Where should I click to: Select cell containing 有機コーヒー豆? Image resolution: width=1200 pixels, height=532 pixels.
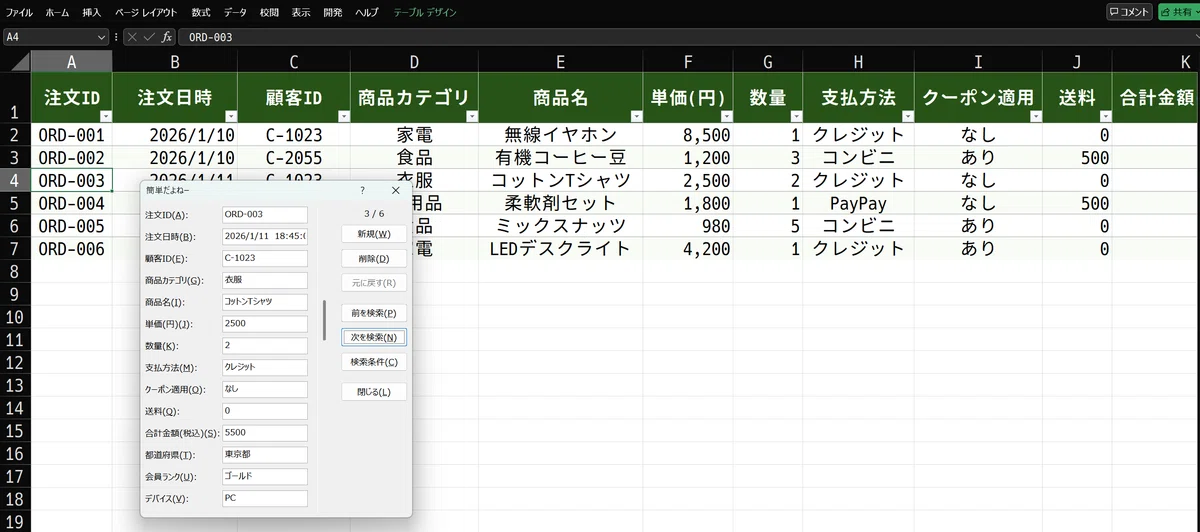pyautogui.click(x=560, y=157)
